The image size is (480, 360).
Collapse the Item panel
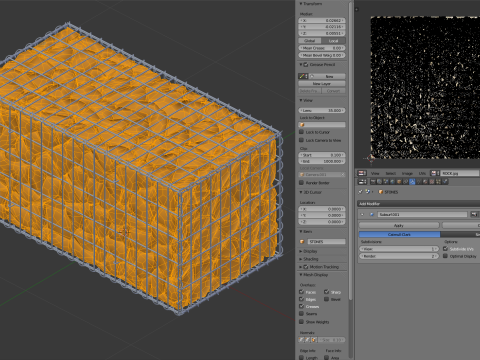[x=301, y=231]
